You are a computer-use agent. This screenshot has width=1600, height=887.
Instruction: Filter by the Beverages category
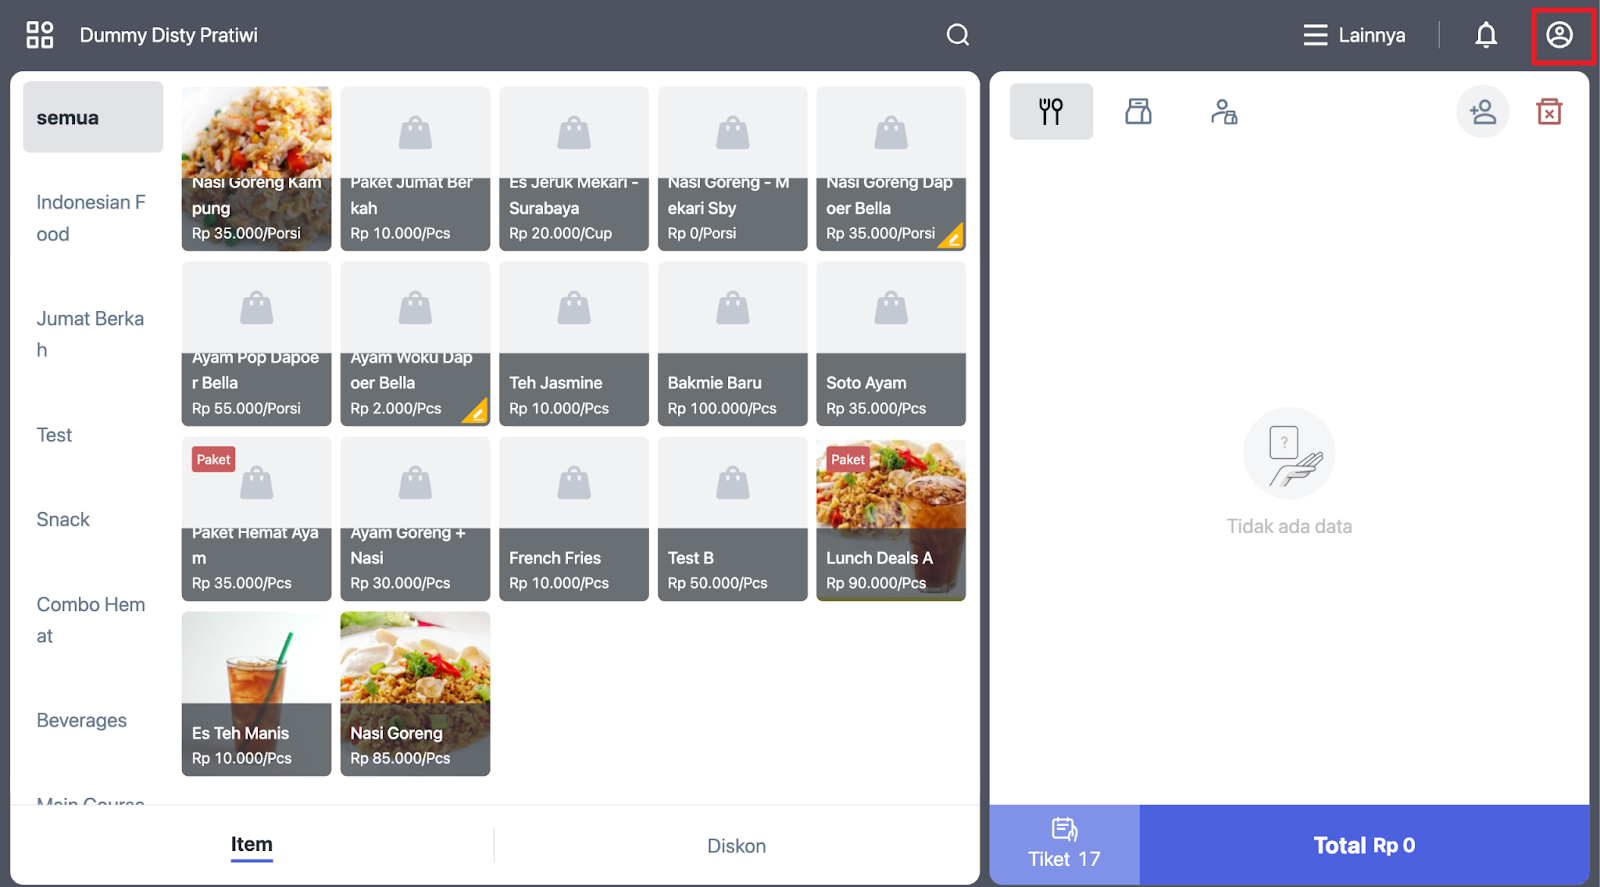tap(82, 720)
